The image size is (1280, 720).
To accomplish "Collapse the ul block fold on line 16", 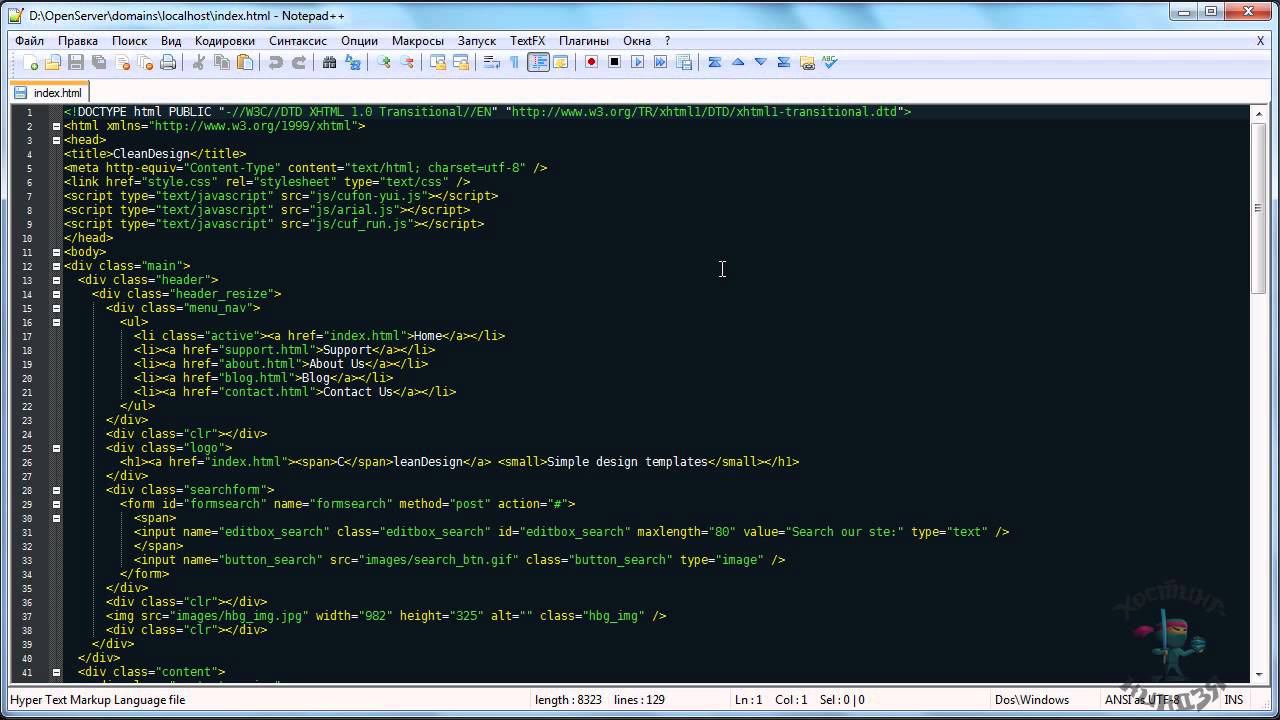I will pos(56,322).
